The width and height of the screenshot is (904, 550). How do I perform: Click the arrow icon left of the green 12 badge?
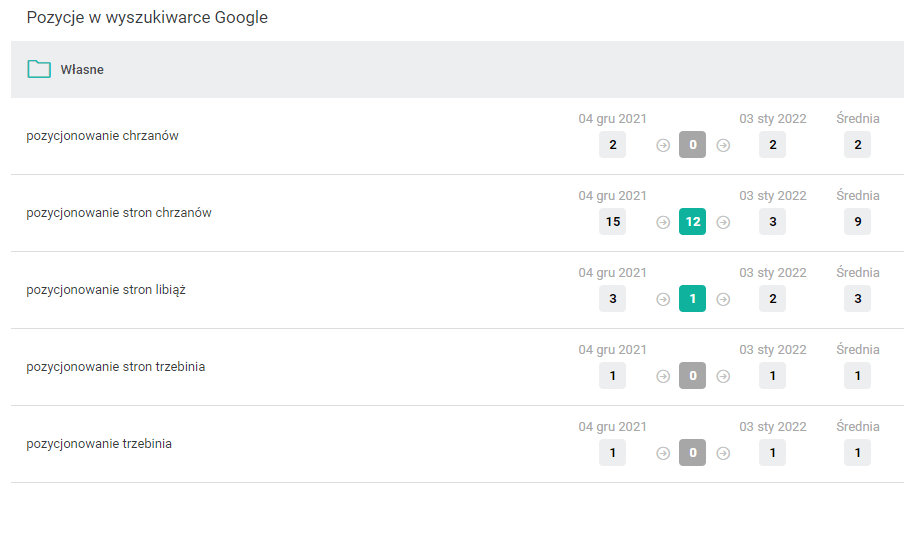tap(662, 222)
